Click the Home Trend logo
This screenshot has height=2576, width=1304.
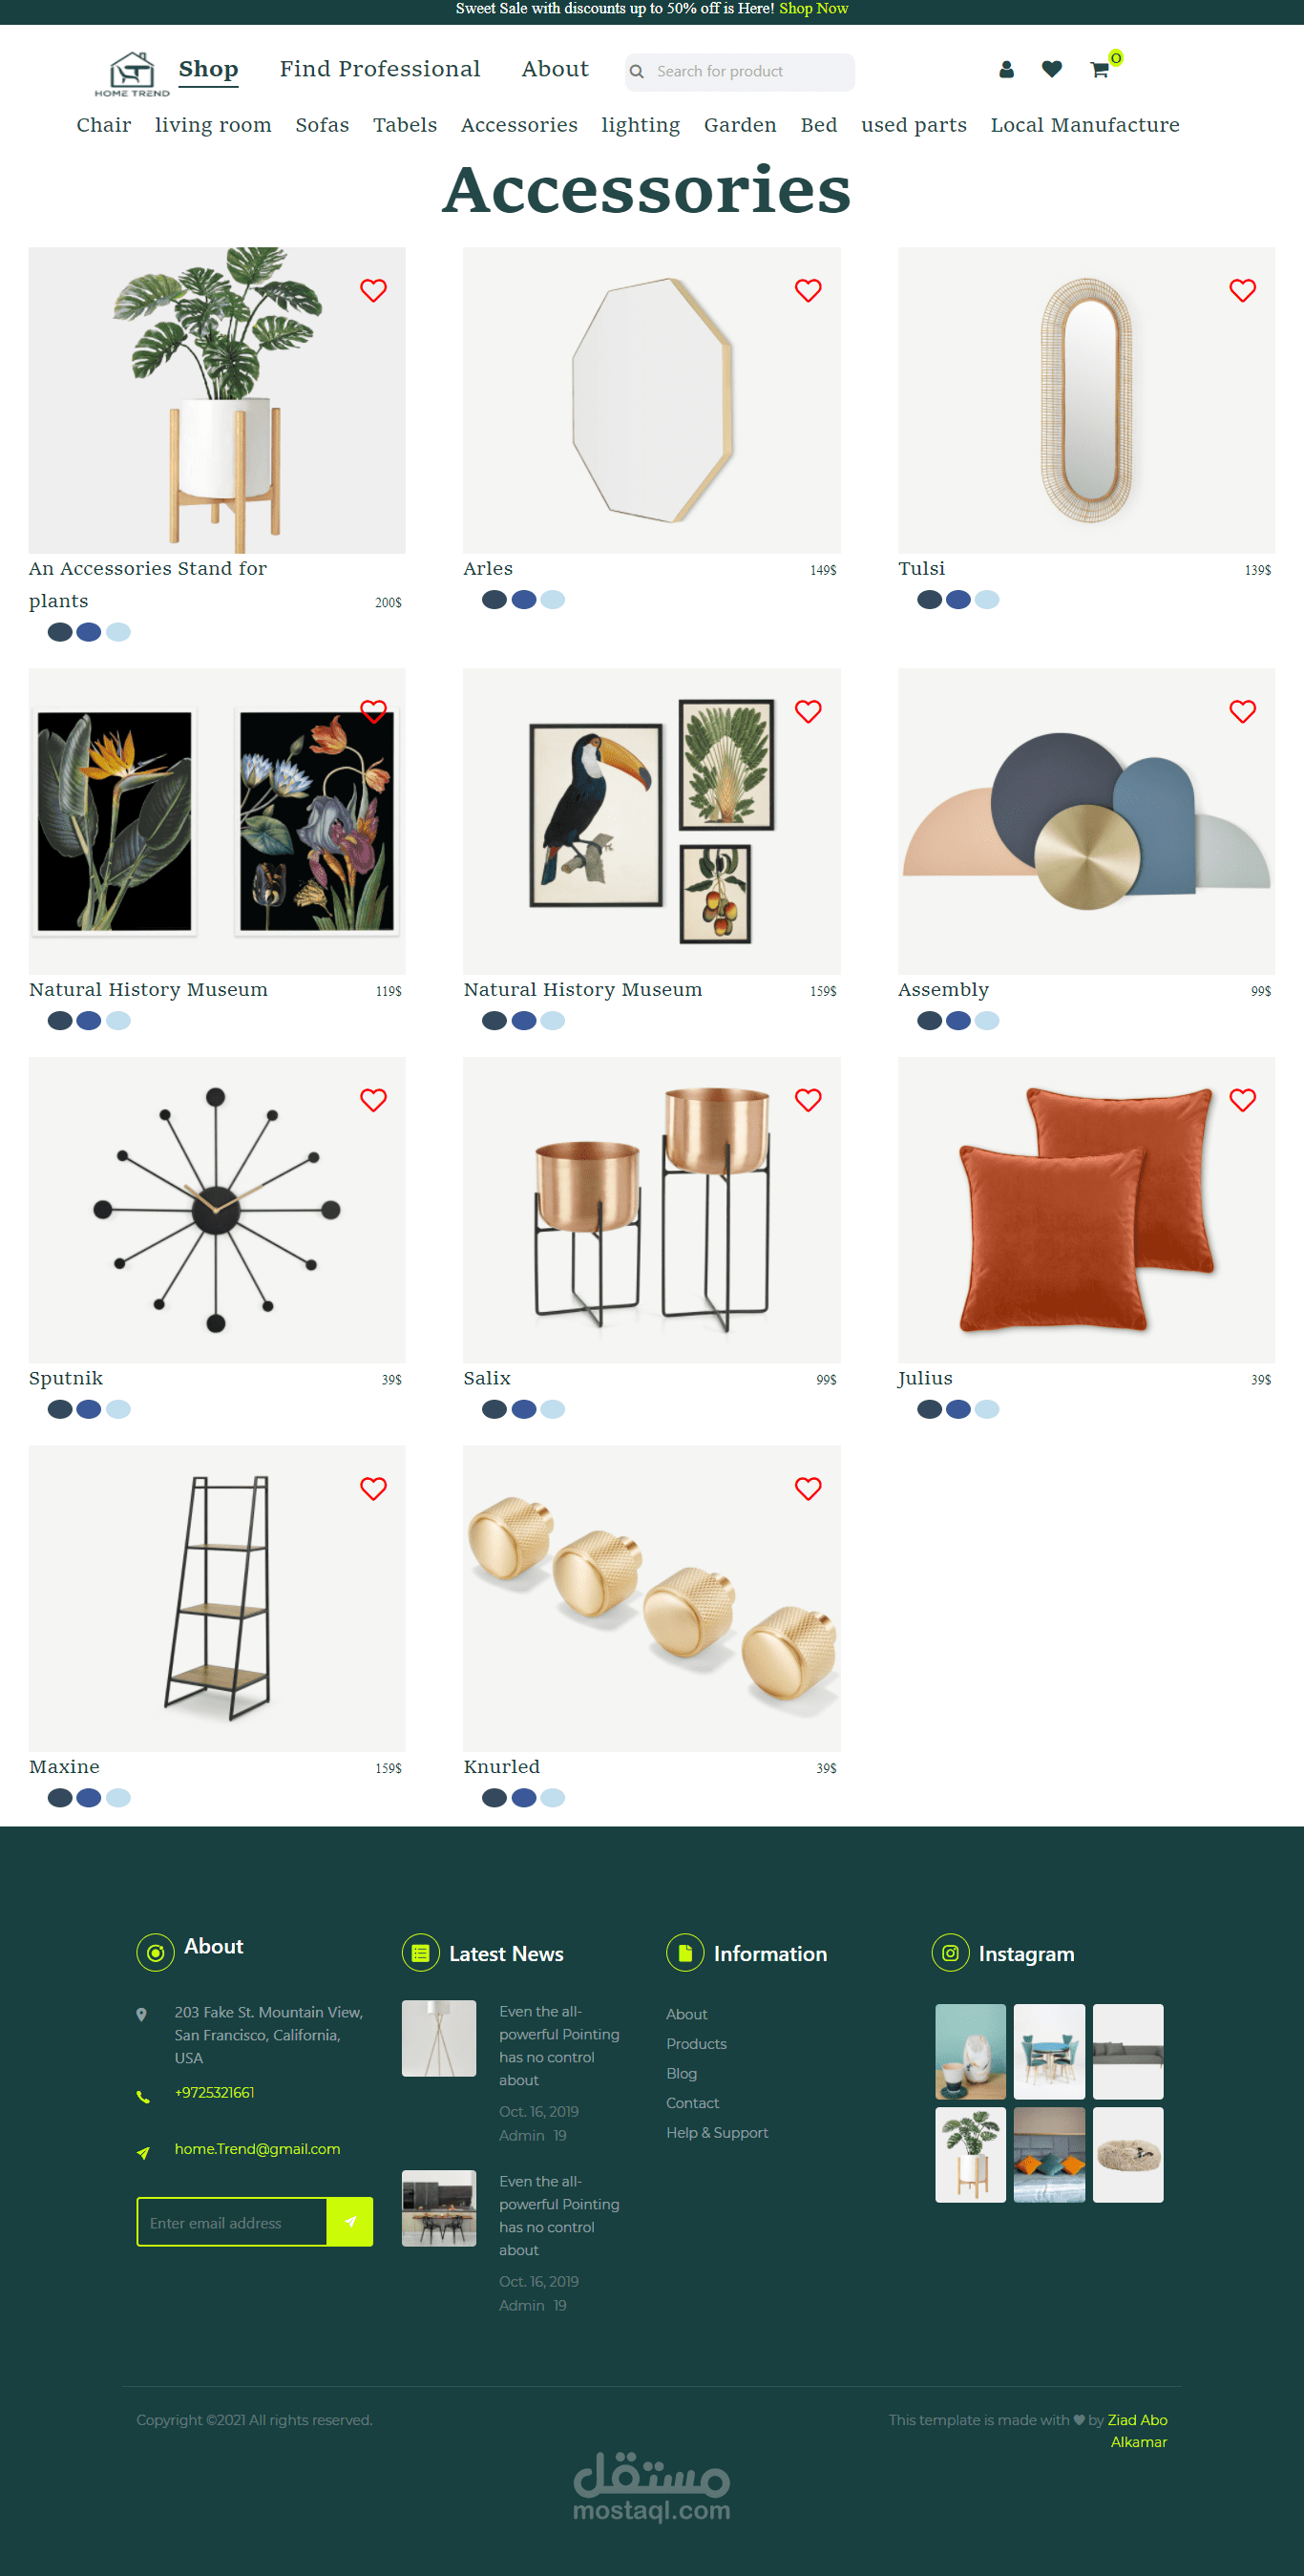click(132, 74)
